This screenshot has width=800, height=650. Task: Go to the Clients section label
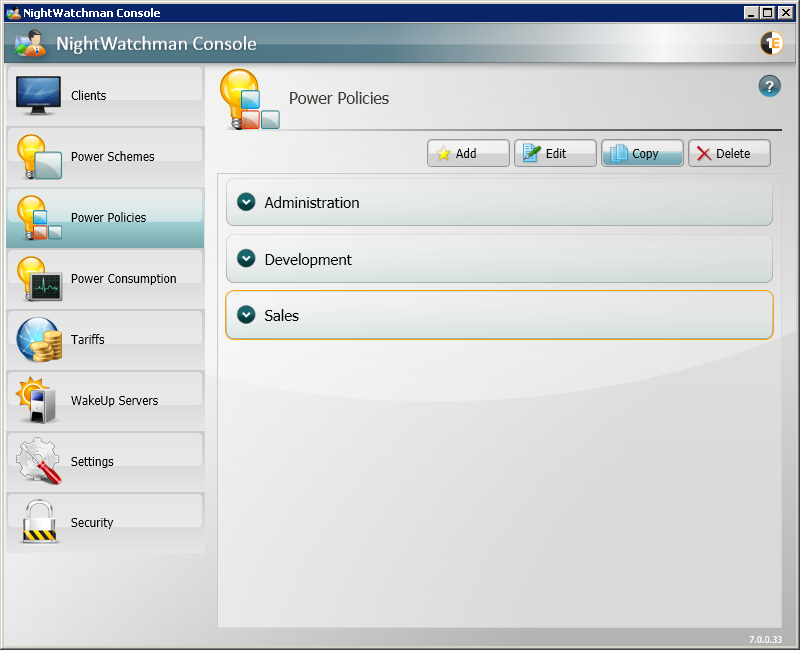(x=88, y=96)
